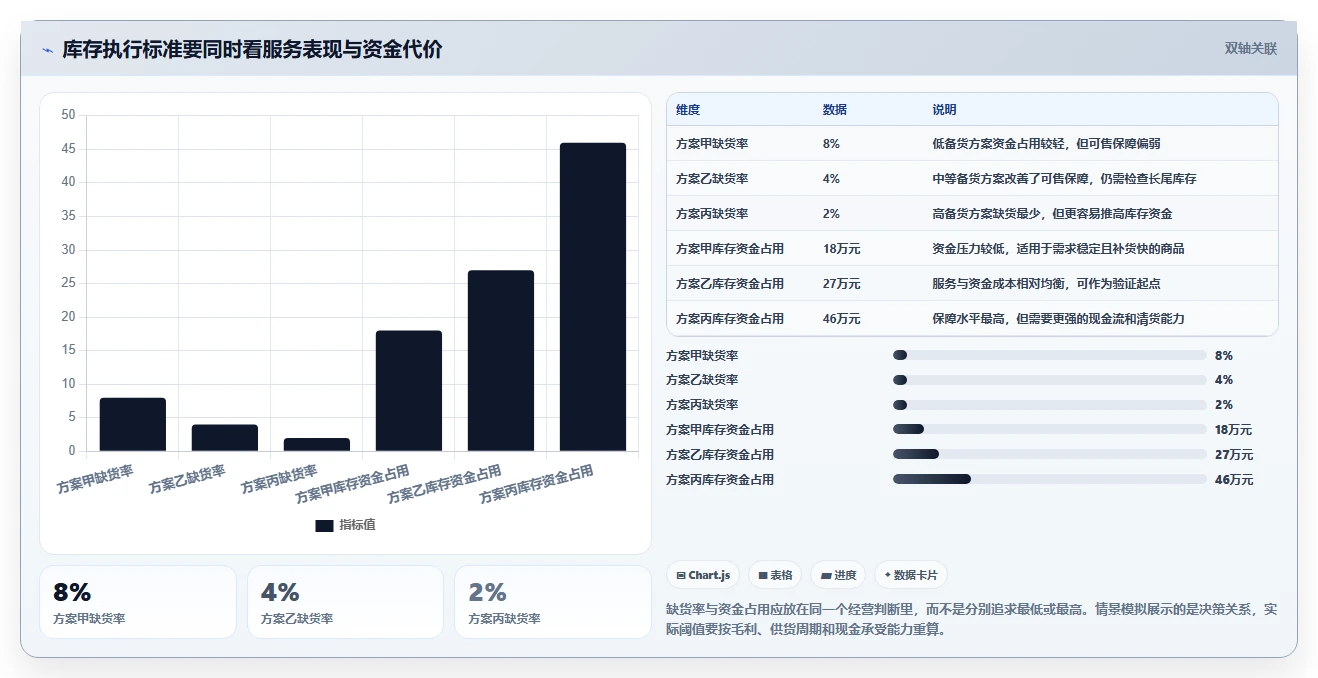This screenshot has width=1318, height=678.
Task: Click the 方案乙库存资金占用 chart bar
Action: tap(501, 361)
